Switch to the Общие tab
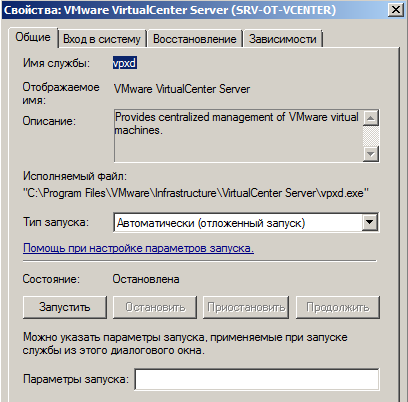 33,37
